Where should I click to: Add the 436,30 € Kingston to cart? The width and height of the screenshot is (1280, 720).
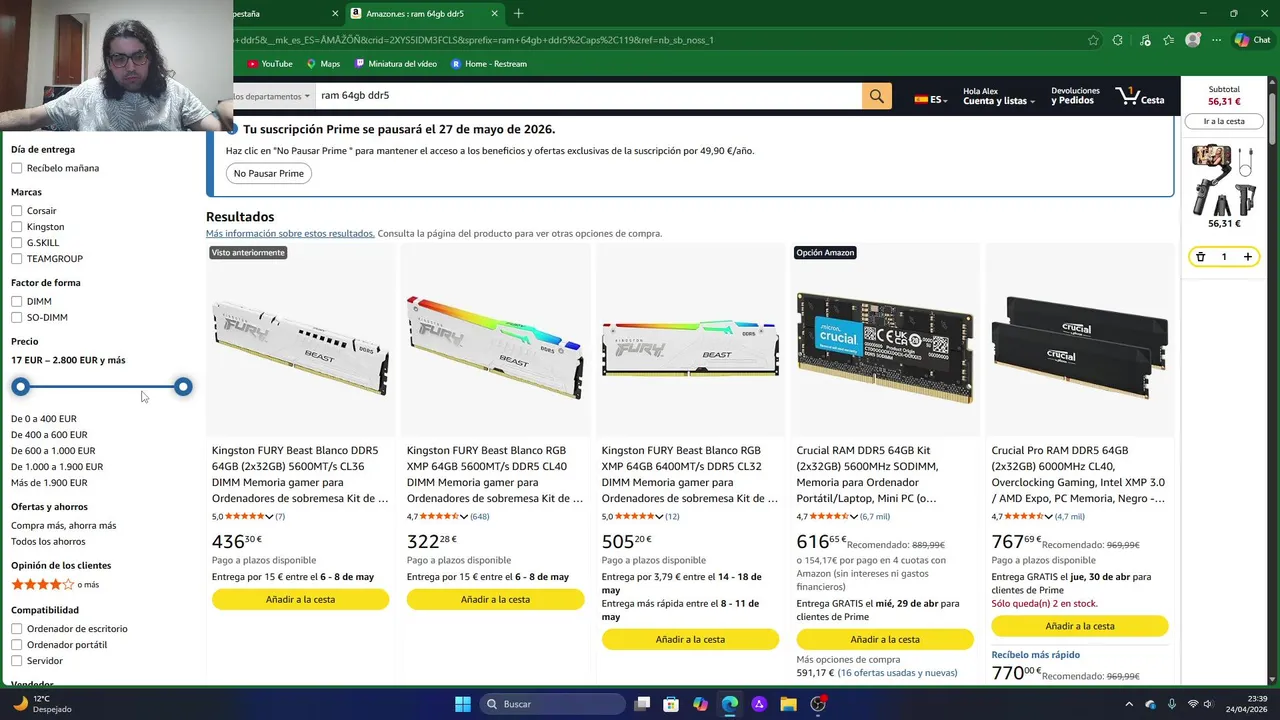point(300,600)
